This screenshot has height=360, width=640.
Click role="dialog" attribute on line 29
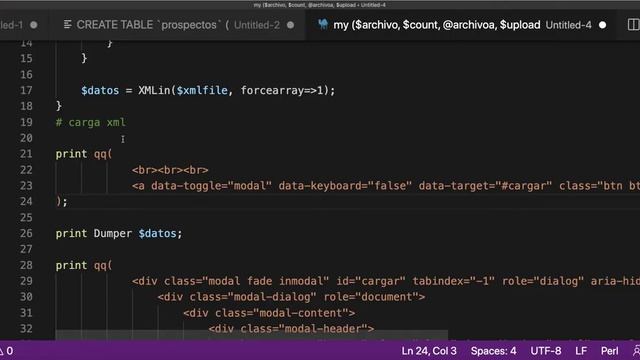tap(543, 281)
